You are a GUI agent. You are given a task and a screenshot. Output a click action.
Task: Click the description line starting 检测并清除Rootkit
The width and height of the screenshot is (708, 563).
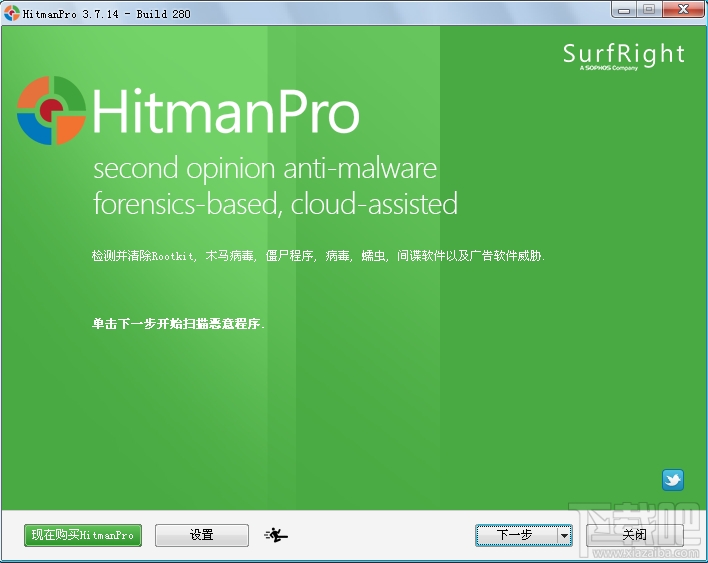[x=318, y=256]
